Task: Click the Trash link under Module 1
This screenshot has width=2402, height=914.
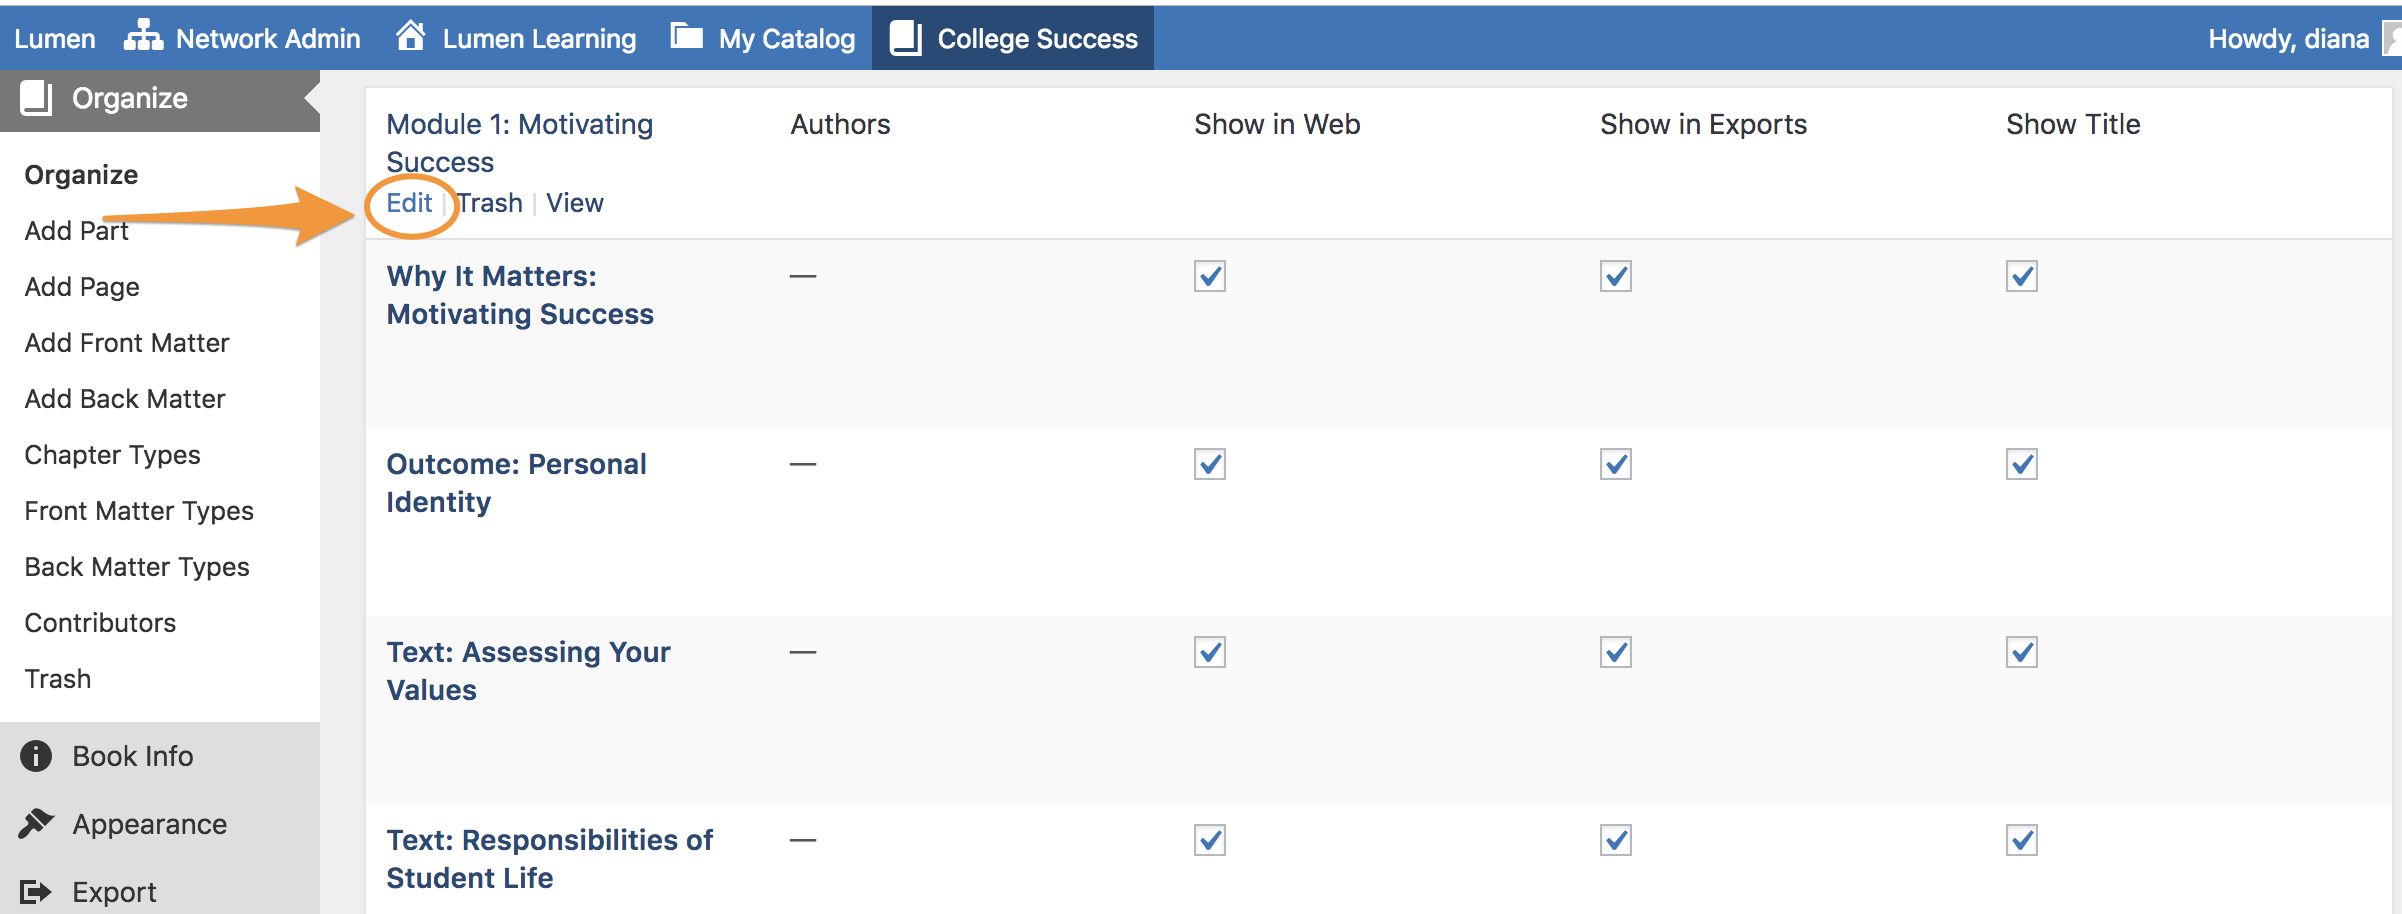Action: (x=490, y=203)
